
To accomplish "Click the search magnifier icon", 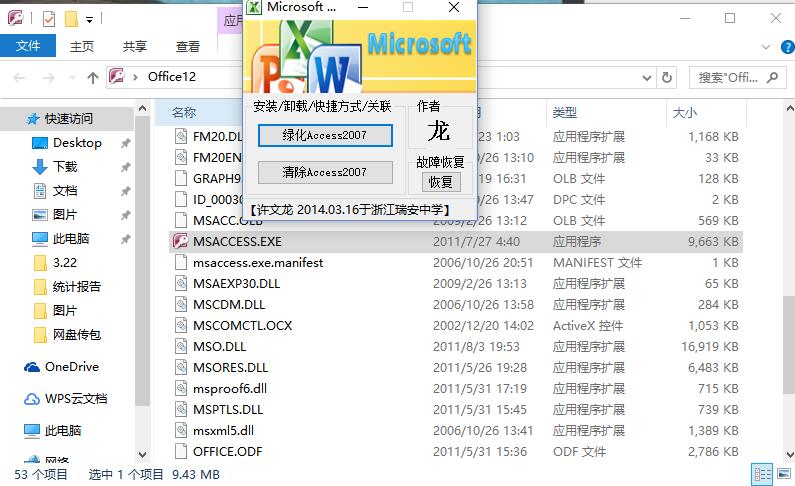I will click(x=773, y=78).
